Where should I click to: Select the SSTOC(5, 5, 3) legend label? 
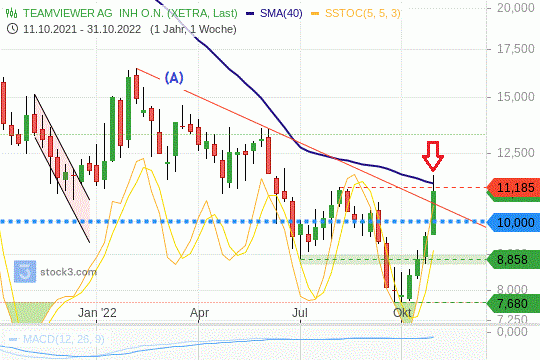(x=363, y=13)
